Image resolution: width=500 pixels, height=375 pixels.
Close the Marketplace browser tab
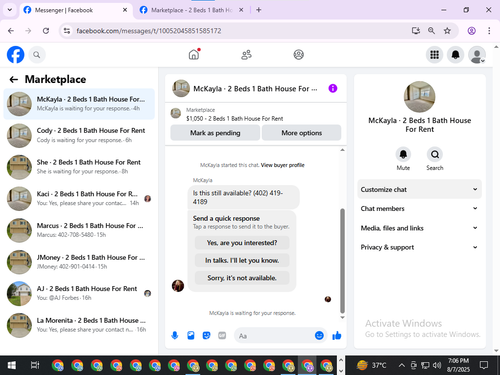tap(241, 10)
